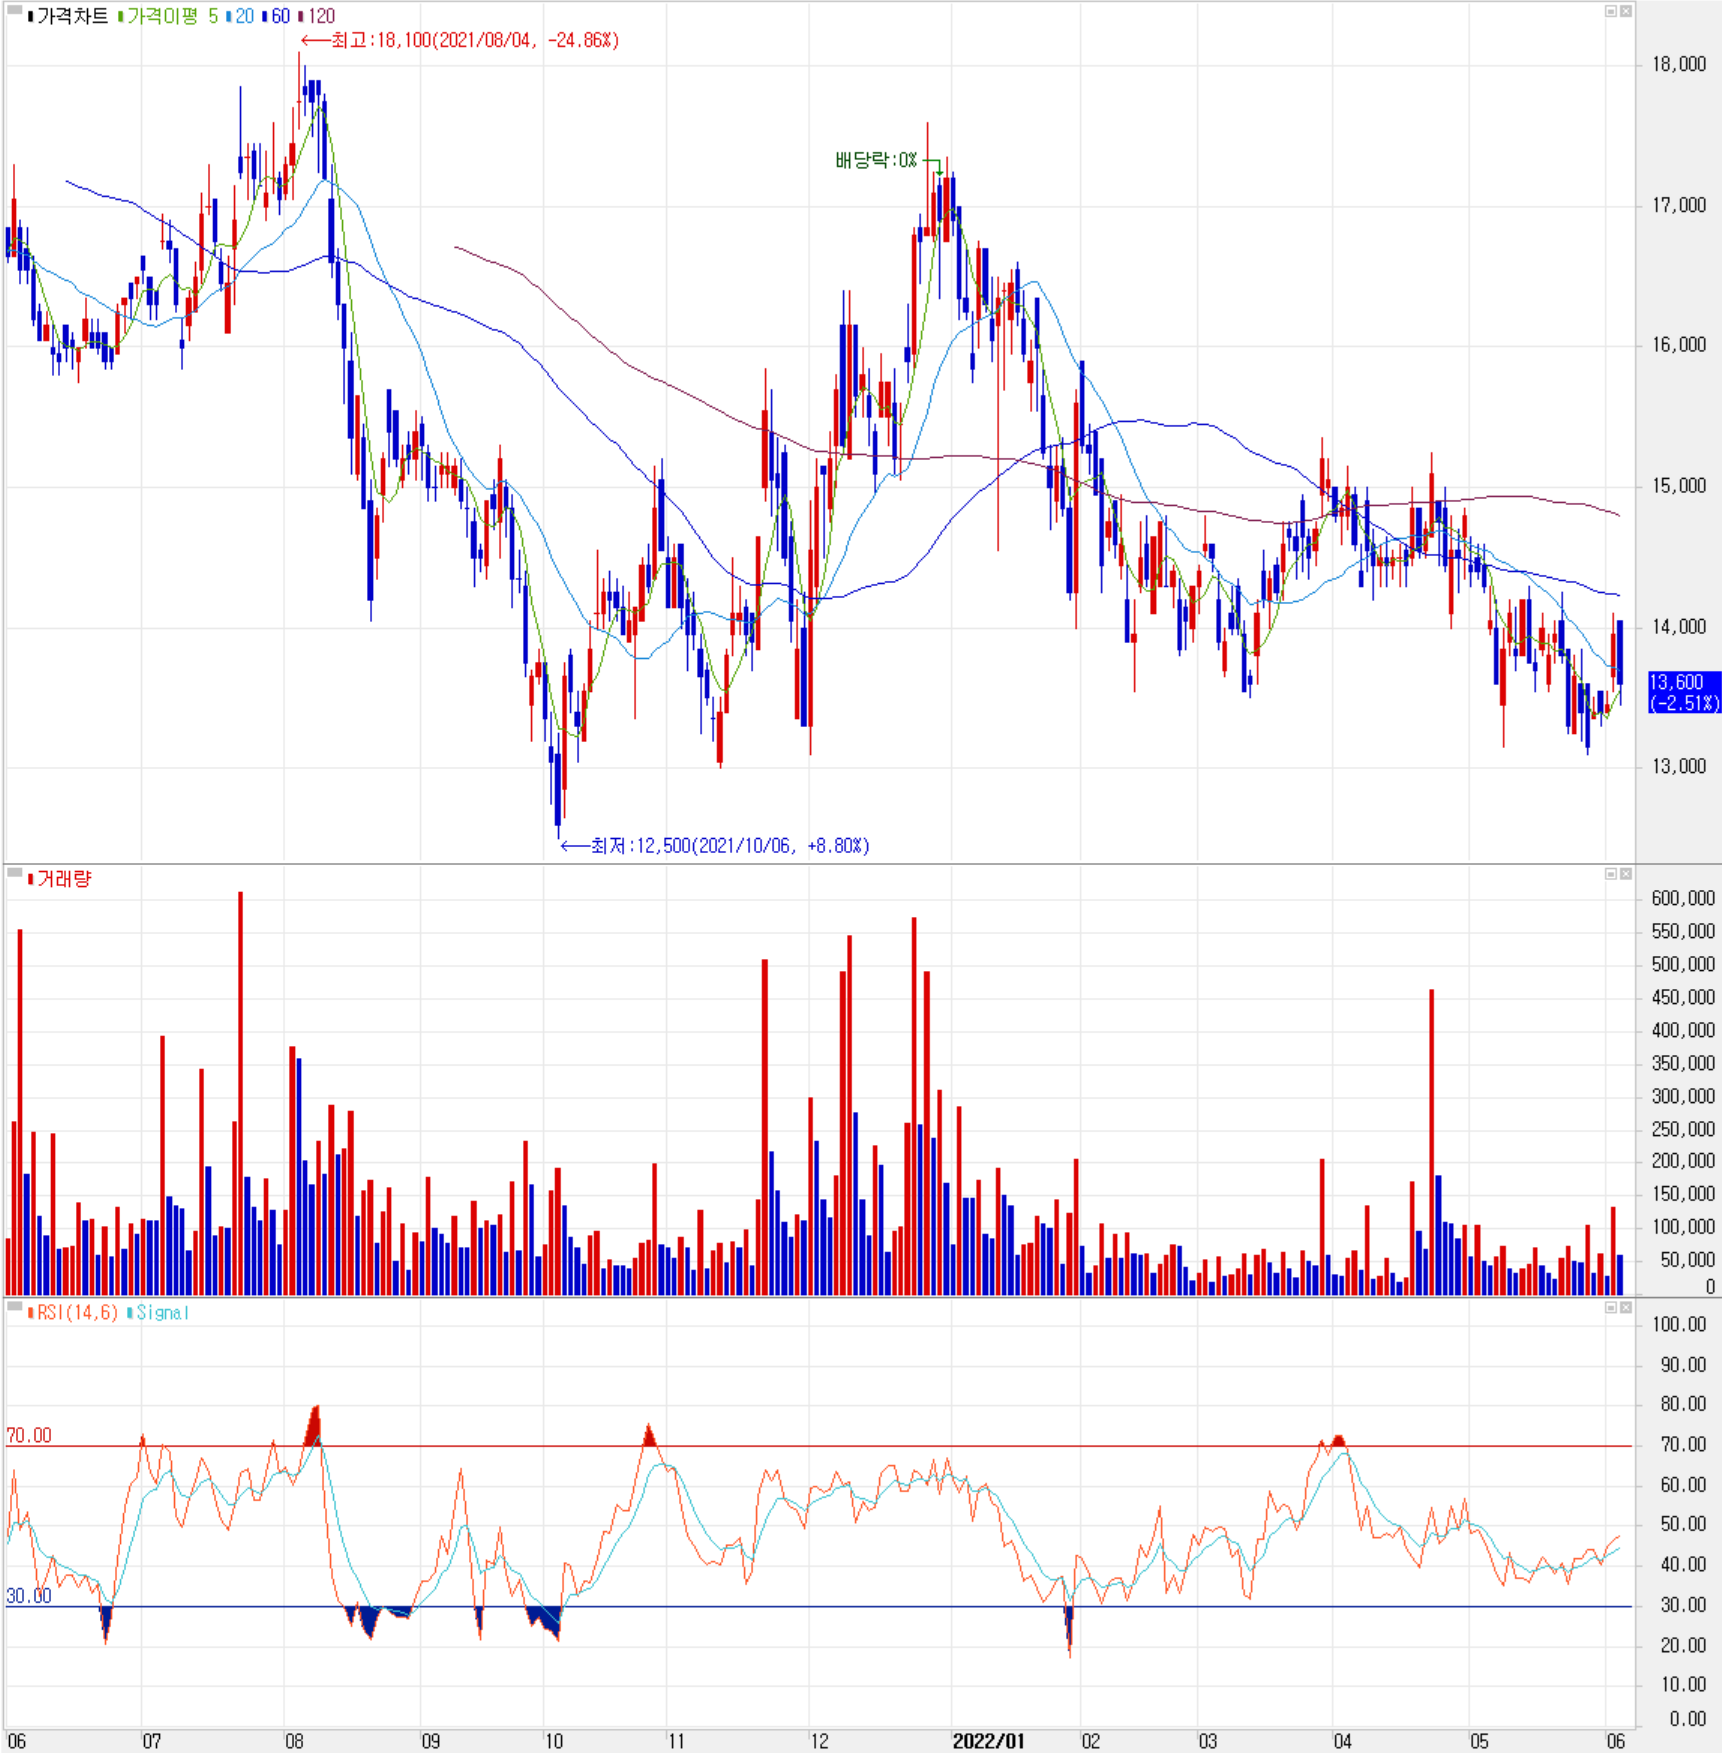
Task: Click the gray handle of price chart panel
Action: pyautogui.click(x=15, y=10)
